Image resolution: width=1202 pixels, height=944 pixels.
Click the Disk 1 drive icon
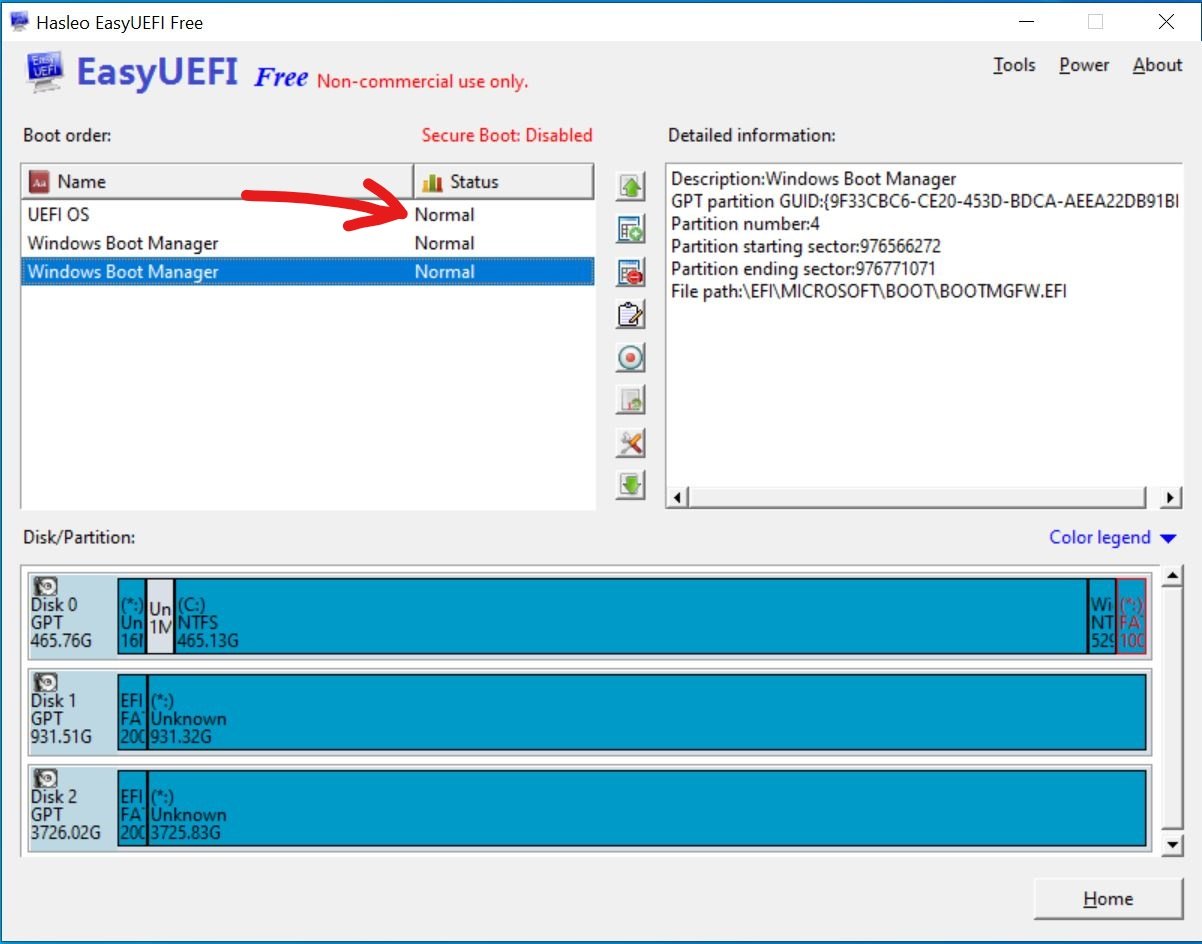[x=46, y=683]
